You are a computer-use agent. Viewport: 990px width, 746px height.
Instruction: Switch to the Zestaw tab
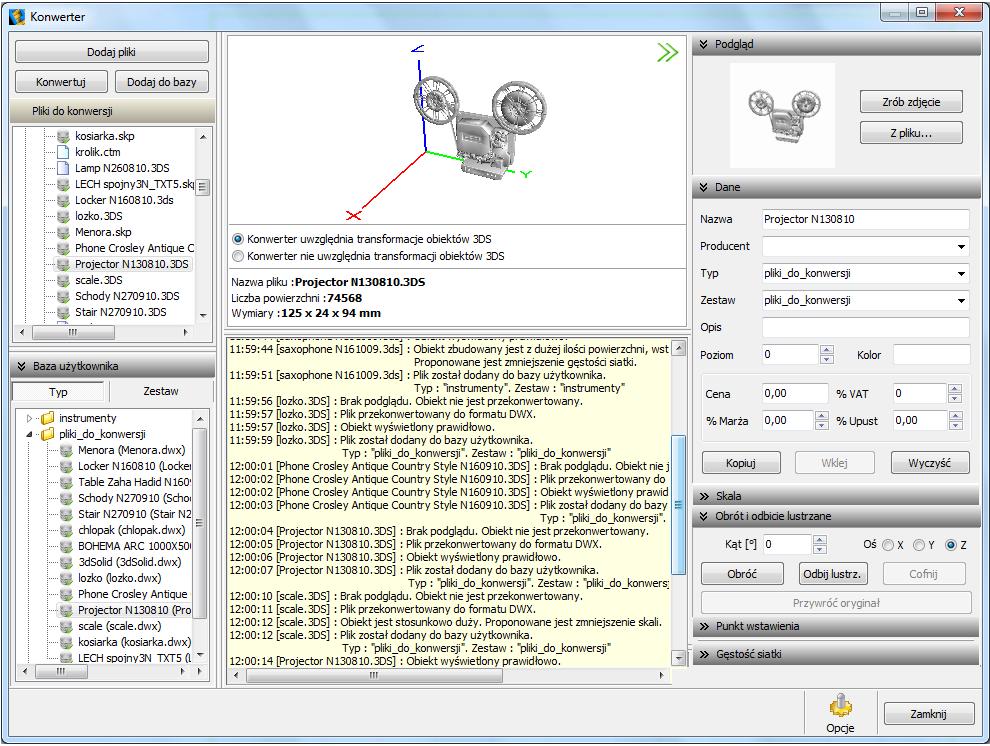[161, 391]
